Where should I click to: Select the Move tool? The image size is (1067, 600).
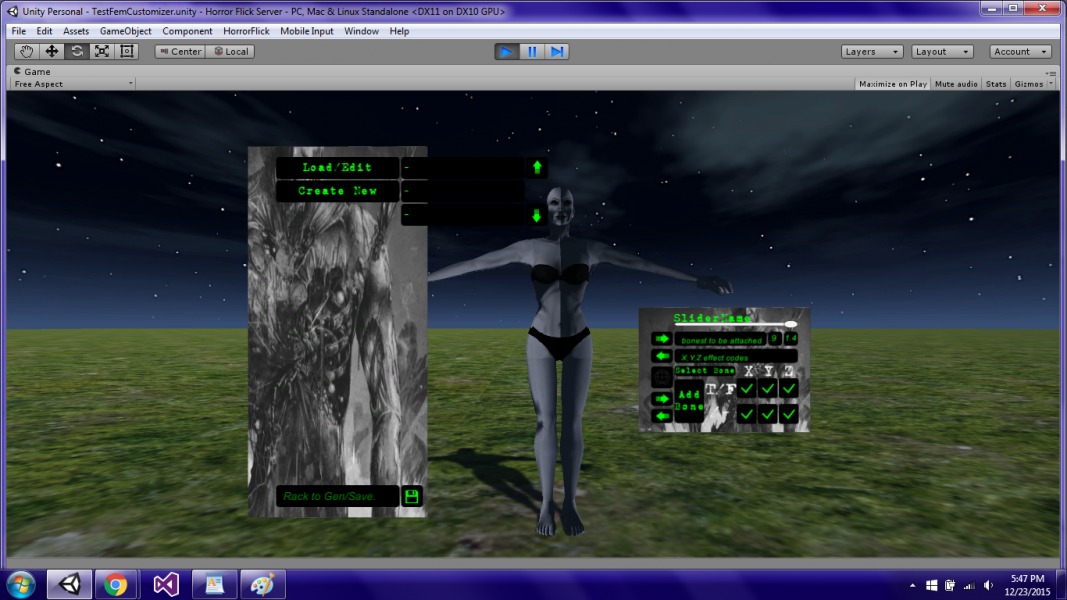click(52, 51)
